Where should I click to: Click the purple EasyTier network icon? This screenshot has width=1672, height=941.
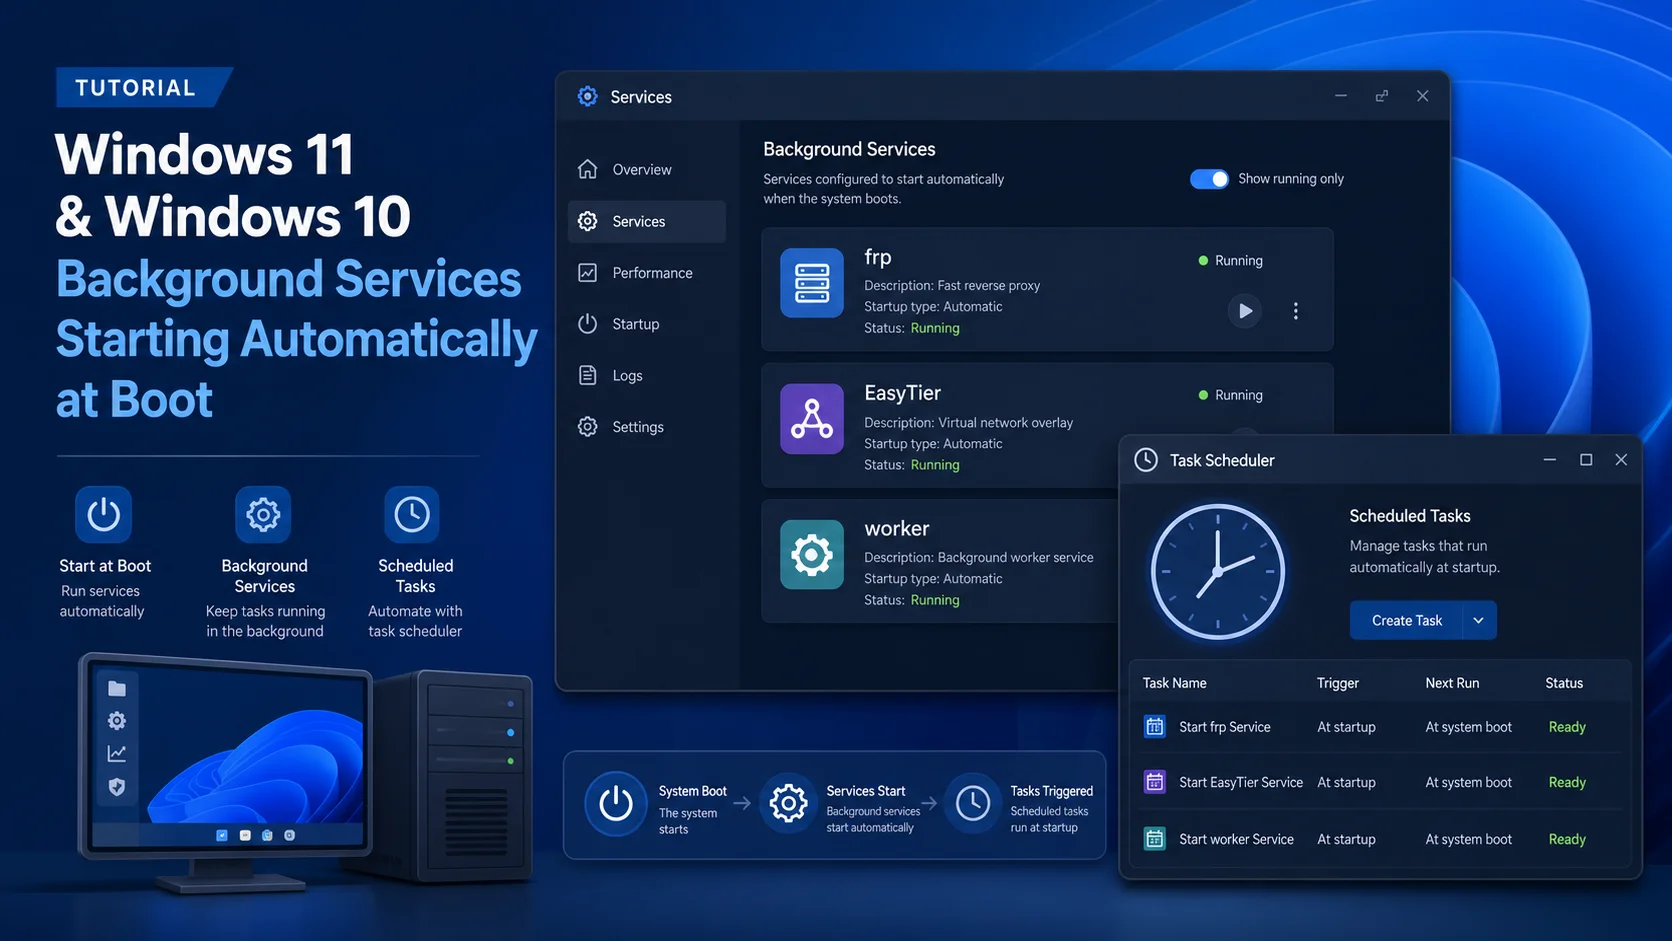pos(812,419)
